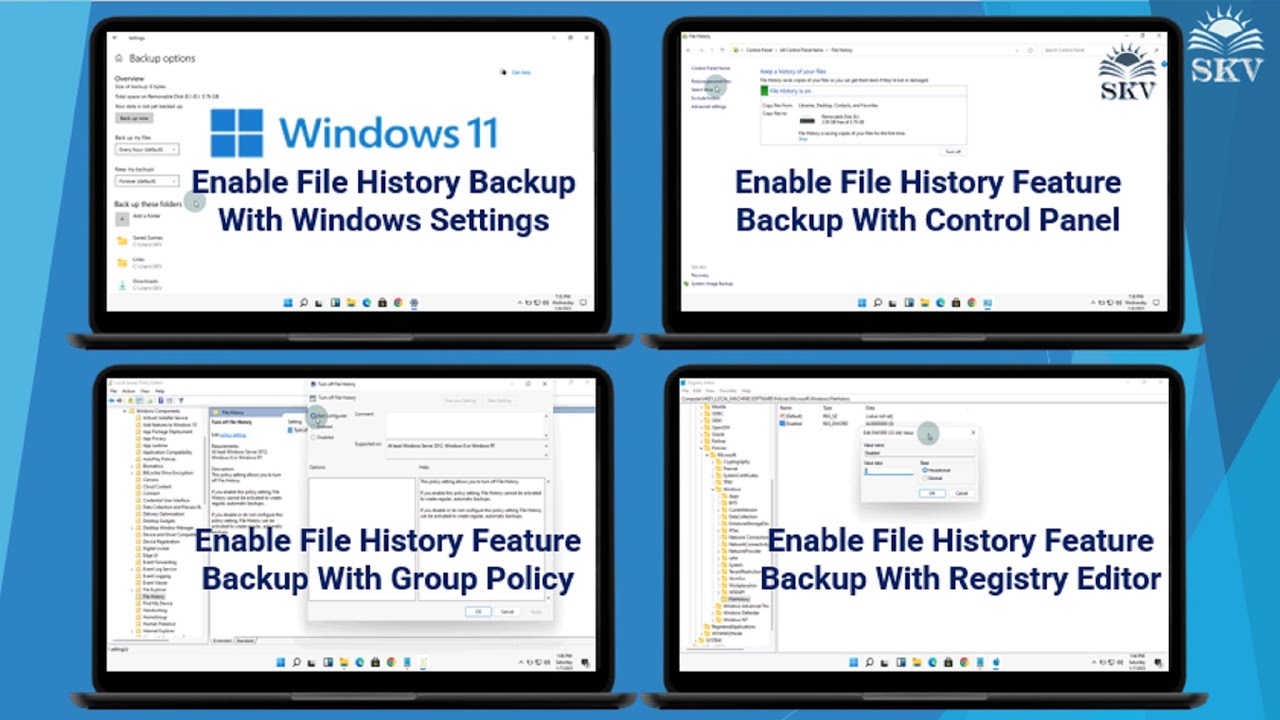Click the Registry Editor address path bar
This screenshot has width=1280, height=720.
coord(922,398)
